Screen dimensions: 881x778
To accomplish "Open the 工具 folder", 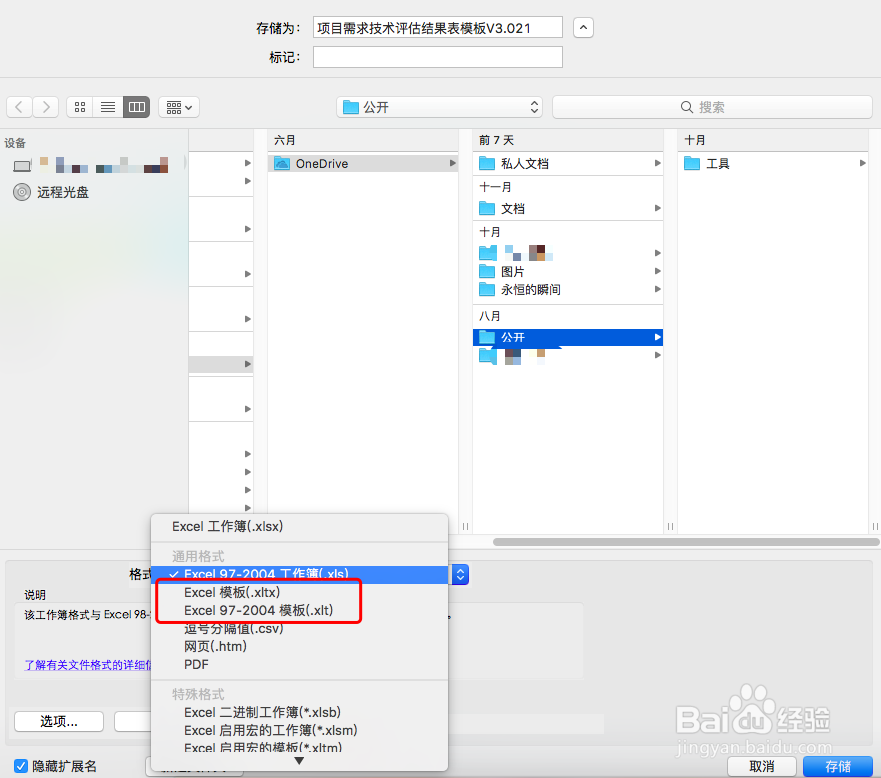I will point(773,163).
